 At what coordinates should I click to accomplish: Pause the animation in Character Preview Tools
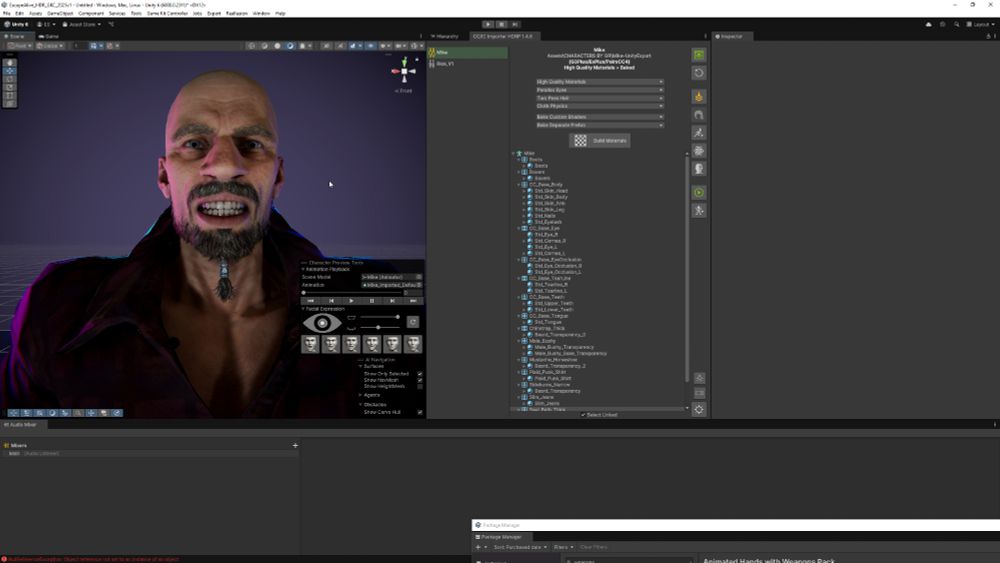point(372,300)
